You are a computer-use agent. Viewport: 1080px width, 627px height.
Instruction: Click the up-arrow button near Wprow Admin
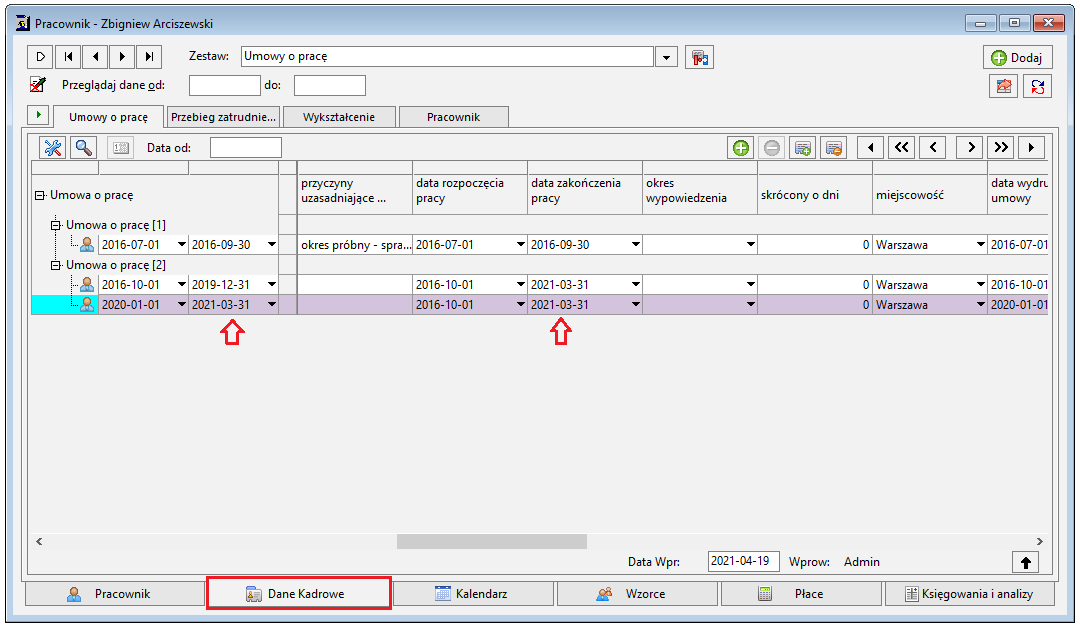point(1026,562)
